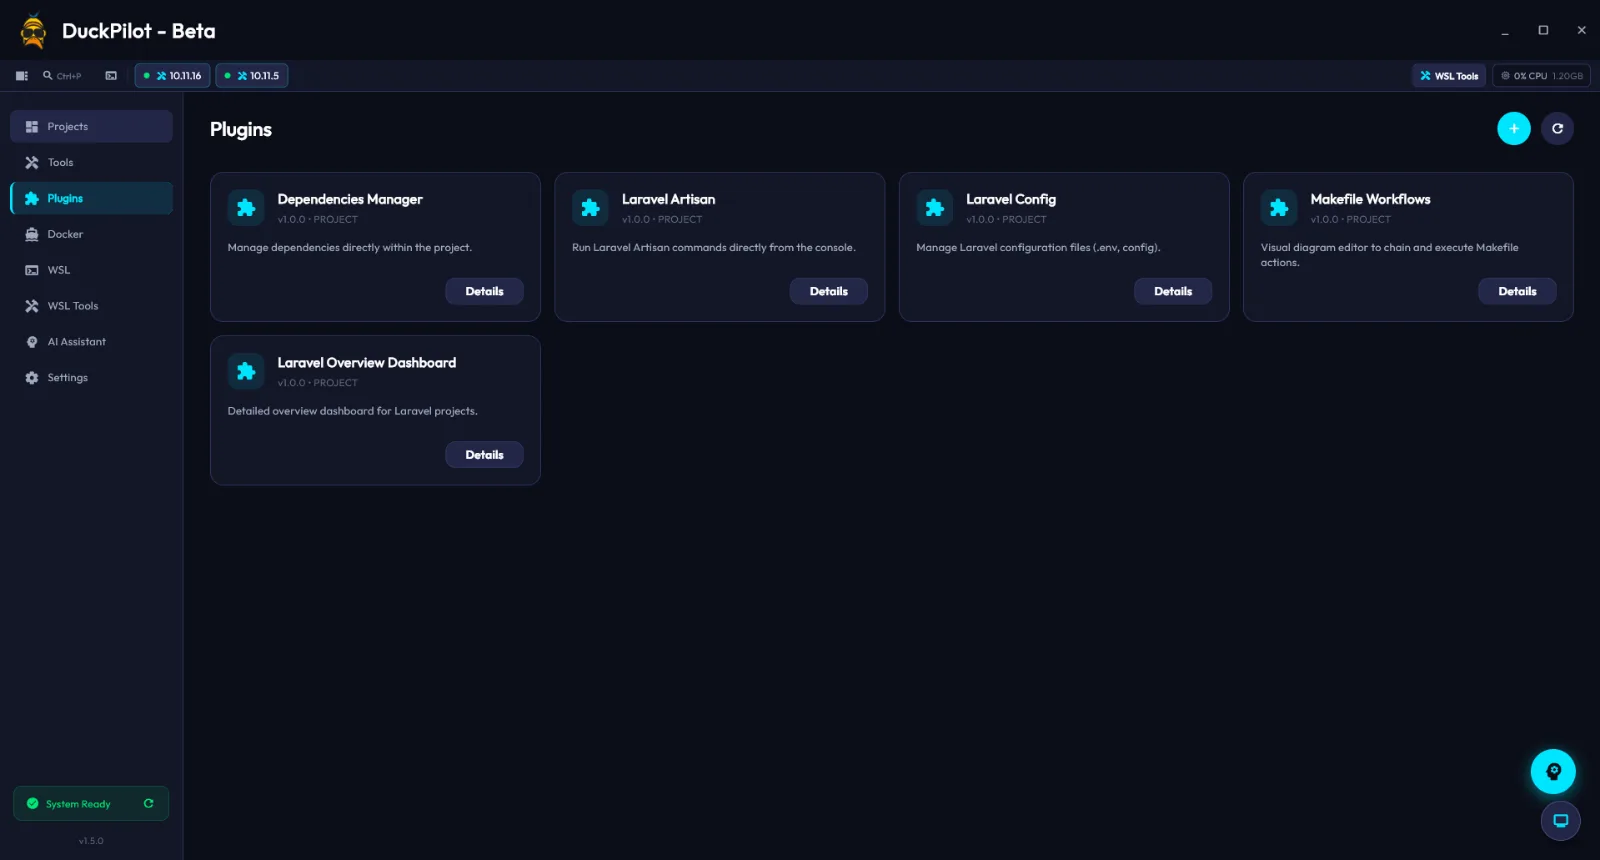Open AI Assistant in the sidebar
The width and height of the screenshot is (1600, 860).
coord(91,342)
